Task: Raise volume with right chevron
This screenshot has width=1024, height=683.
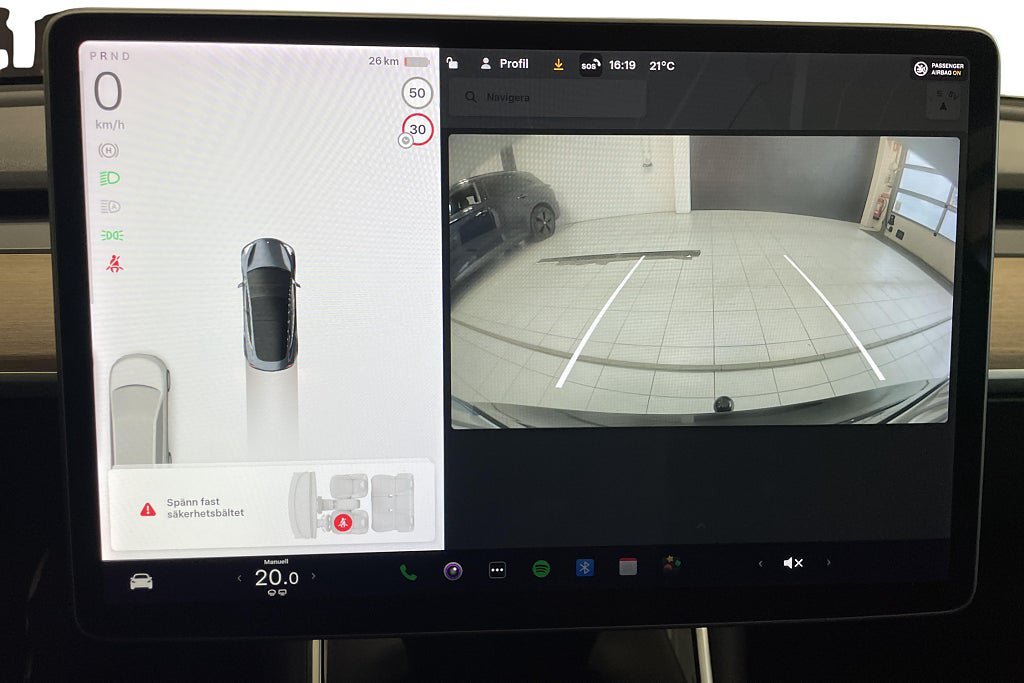Action: click(829, 562)
